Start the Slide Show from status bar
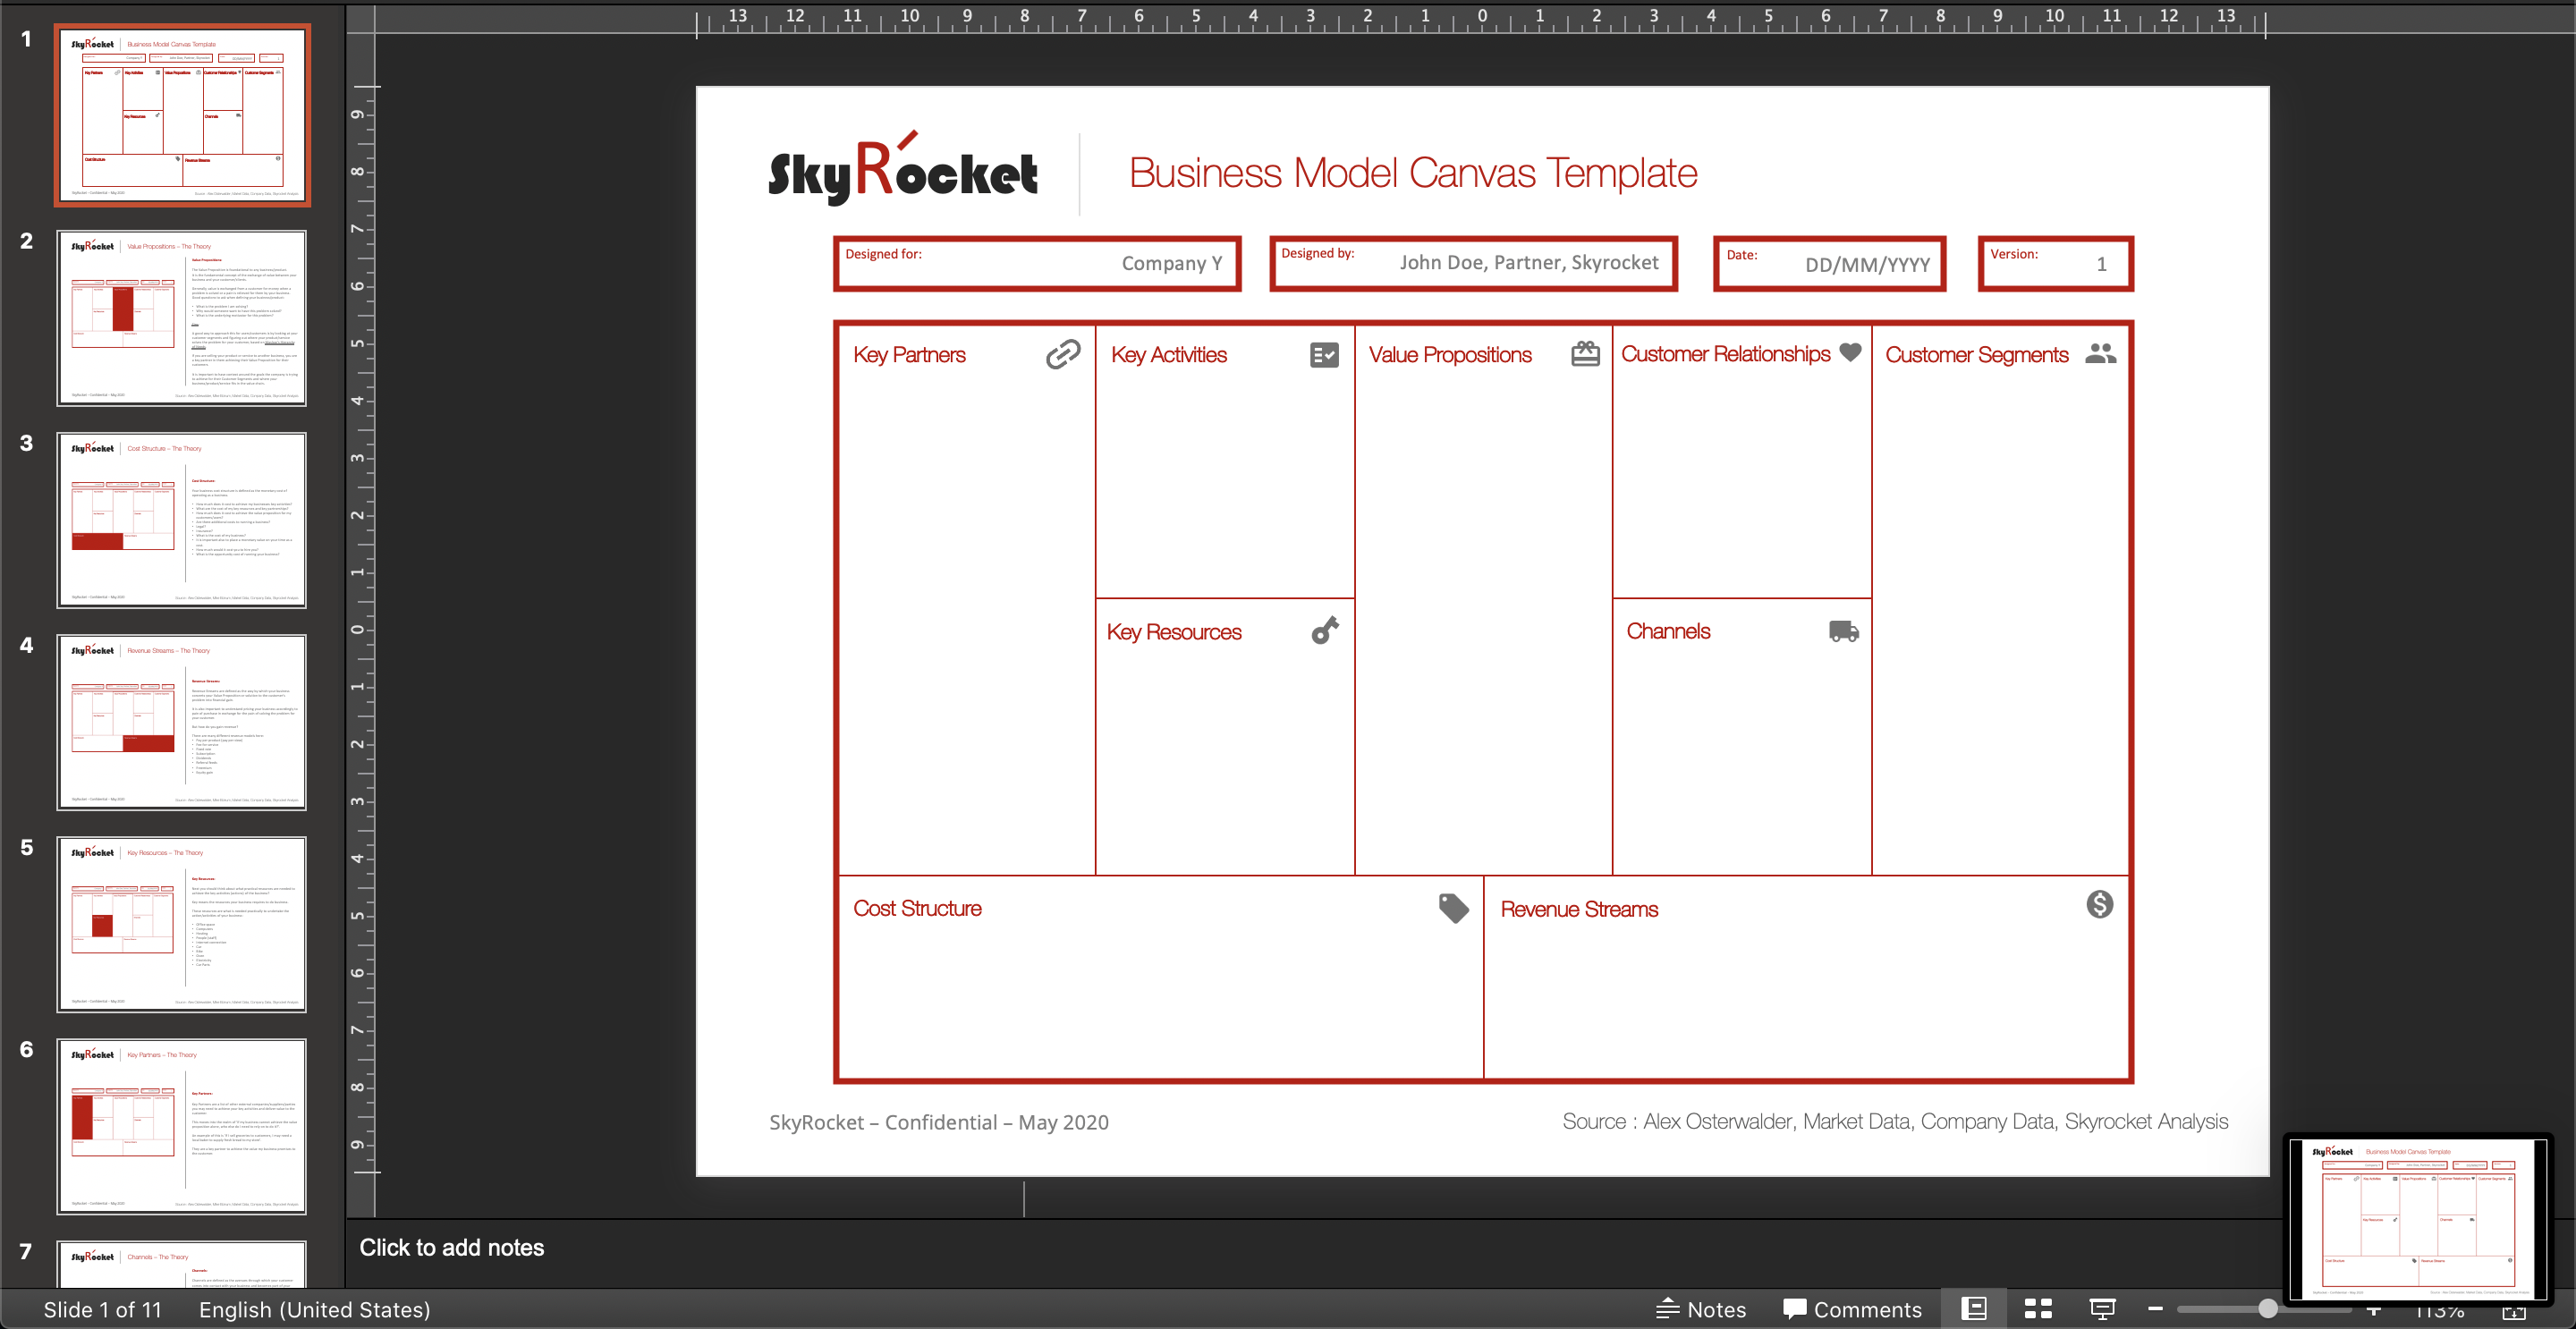The height and width of the screenshot is (1329, 2576). tap(2103, 1308)
